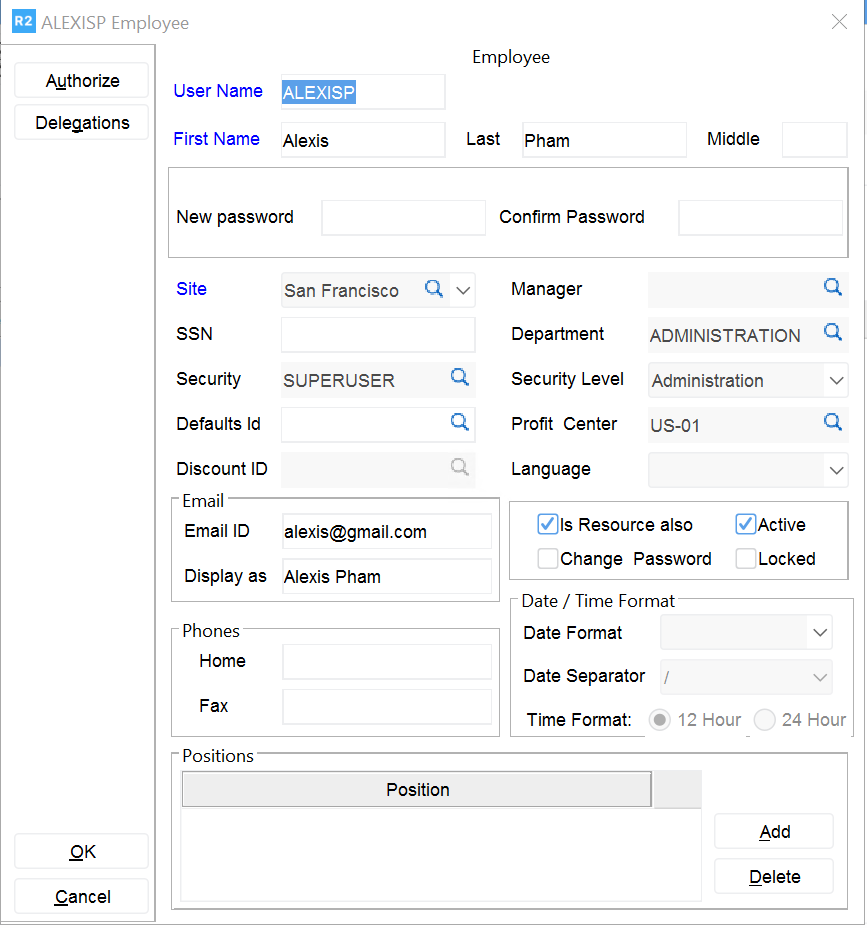Open the Date Format dropdown
Screen dimensions: 867x928
(820, 633)
